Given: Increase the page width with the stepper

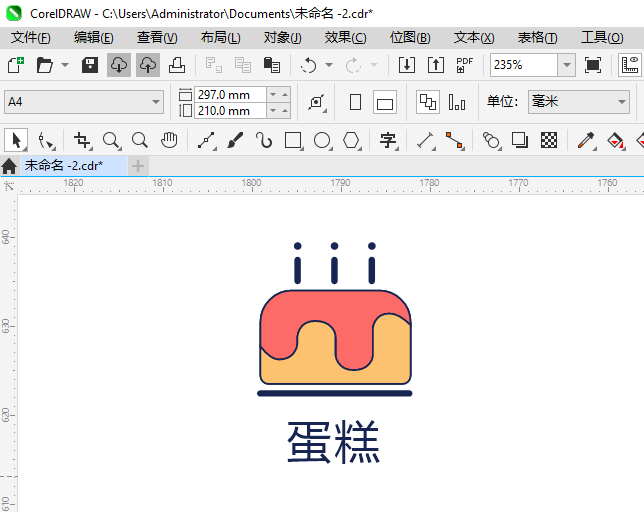Looking at the screenshot, I should click(x=285, y=95).
